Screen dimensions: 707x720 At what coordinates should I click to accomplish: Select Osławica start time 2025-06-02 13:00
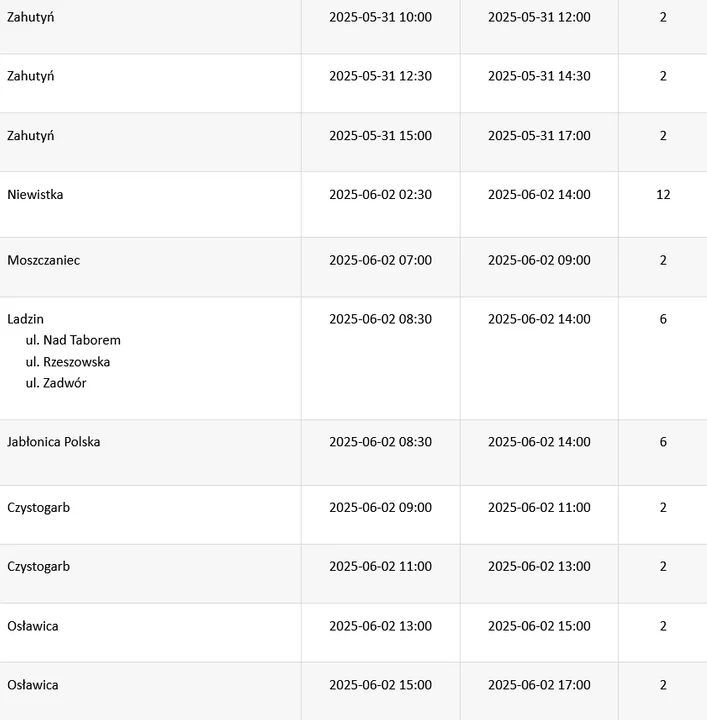pos(381,626)
